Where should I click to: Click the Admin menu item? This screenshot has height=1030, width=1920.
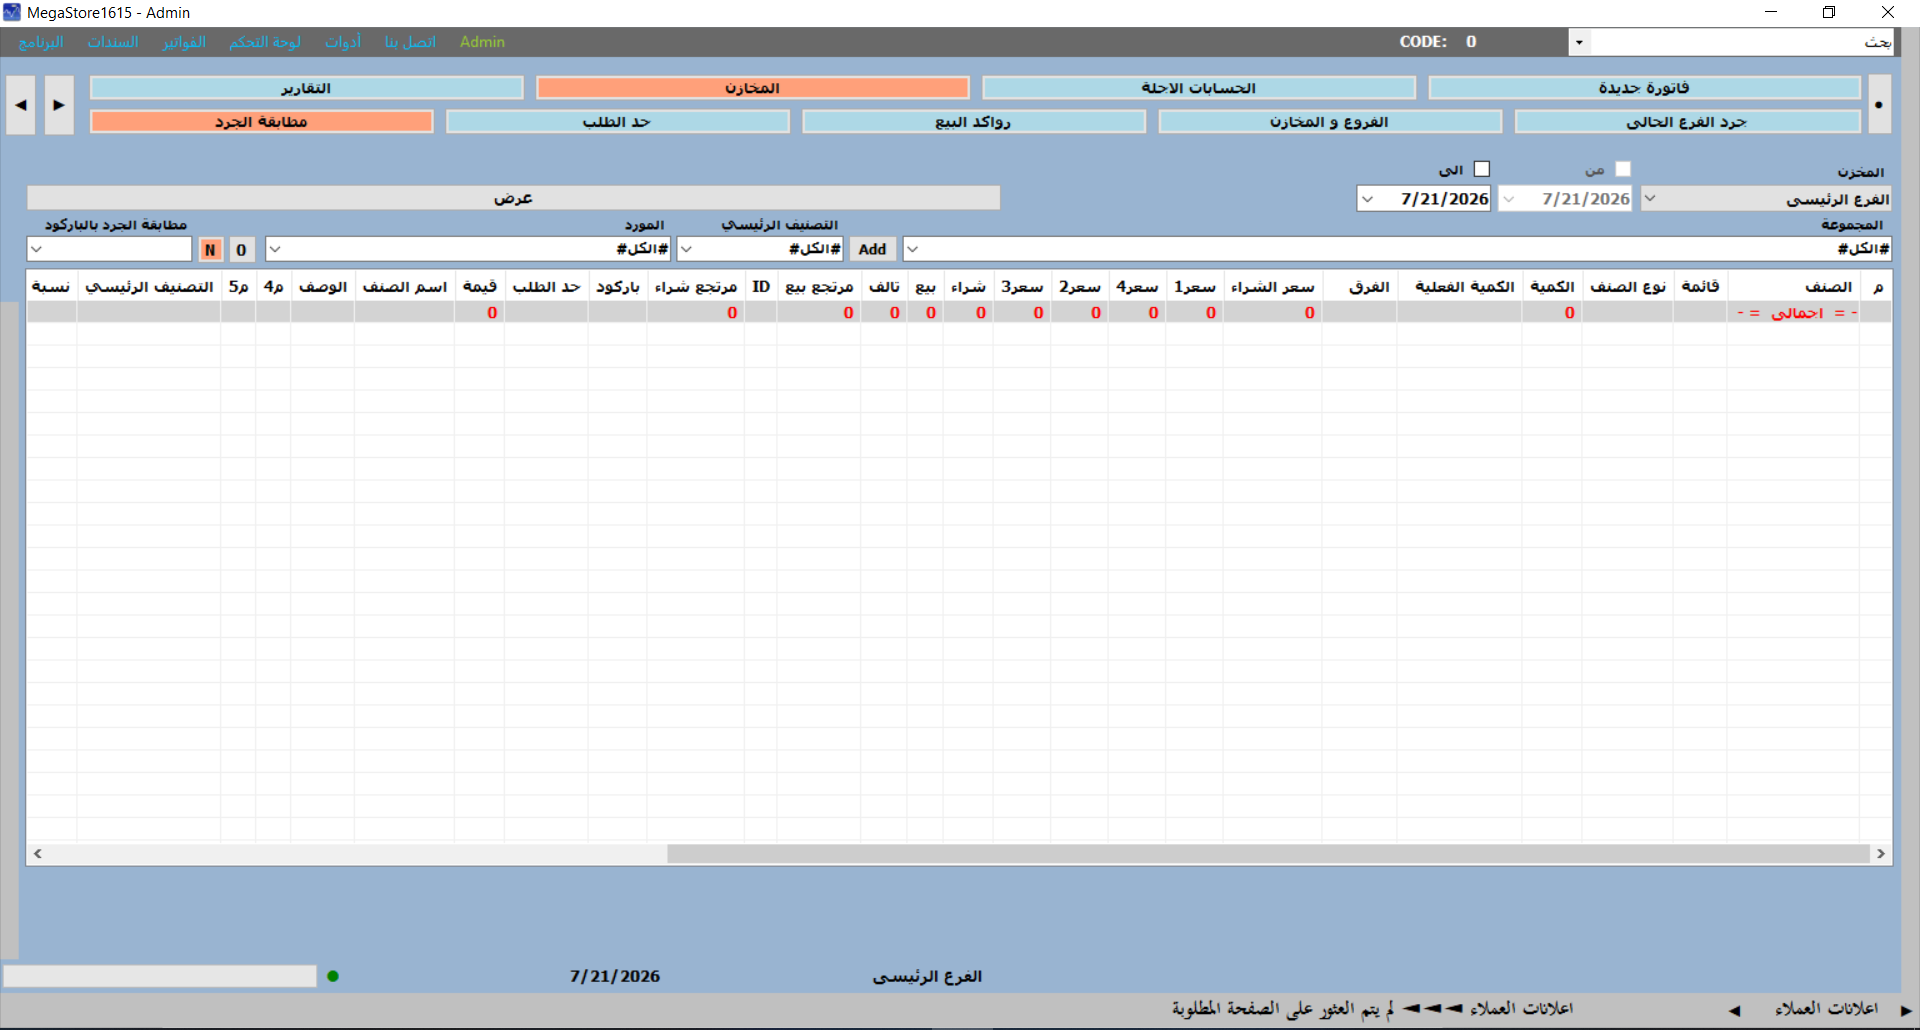482,42
